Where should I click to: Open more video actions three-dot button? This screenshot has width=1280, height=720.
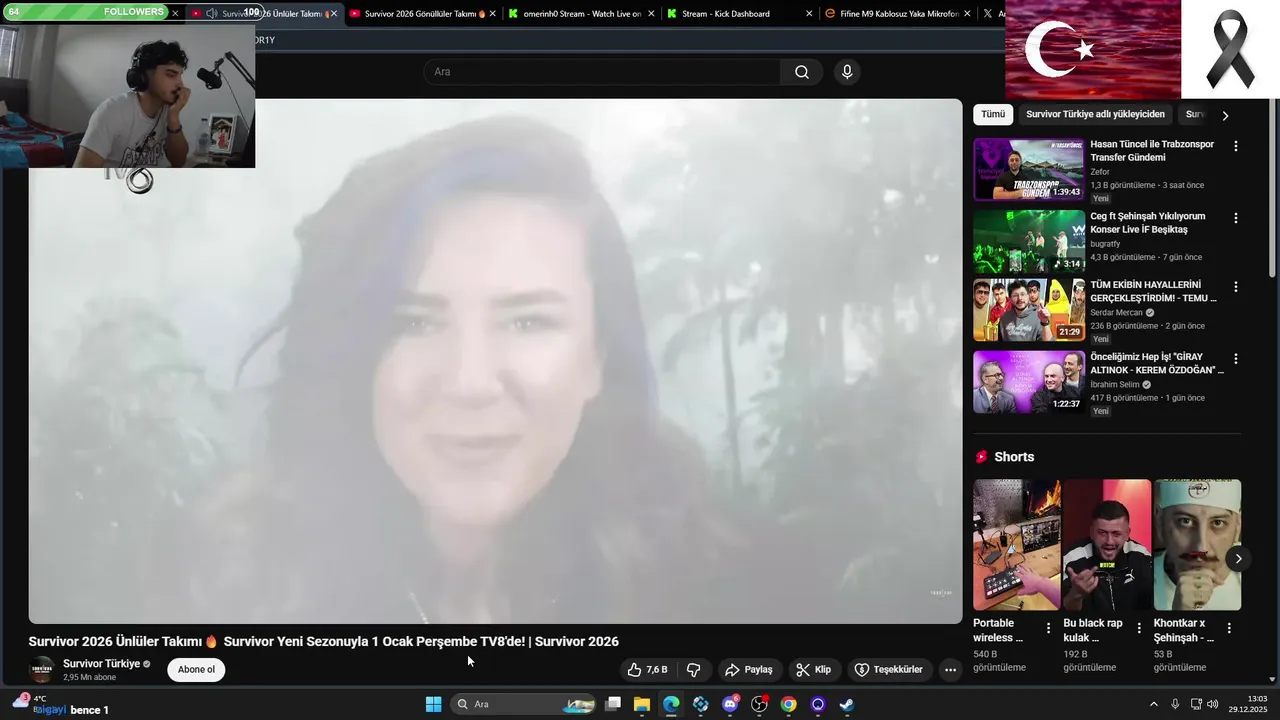pyautogui.click(x=950, y=670)
